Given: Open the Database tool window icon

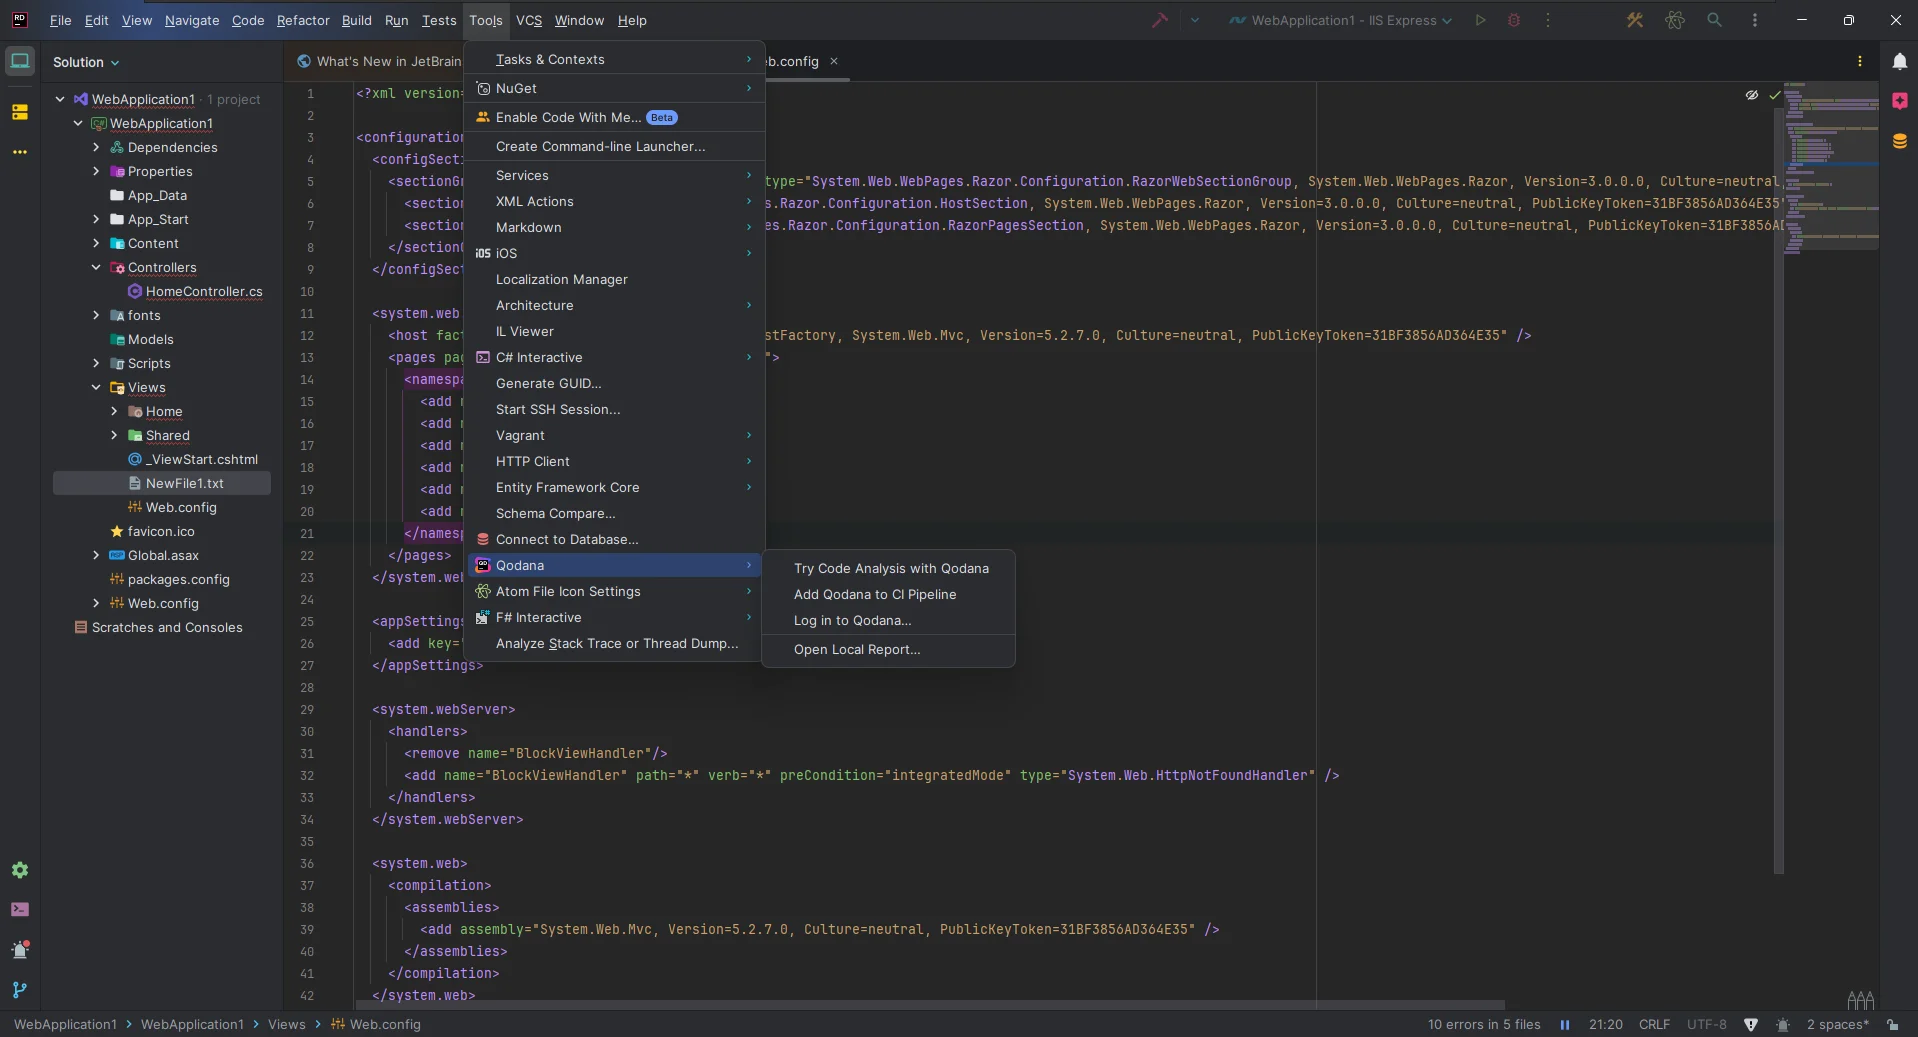Looking at the screenshot, I should tap(1899, 142).
